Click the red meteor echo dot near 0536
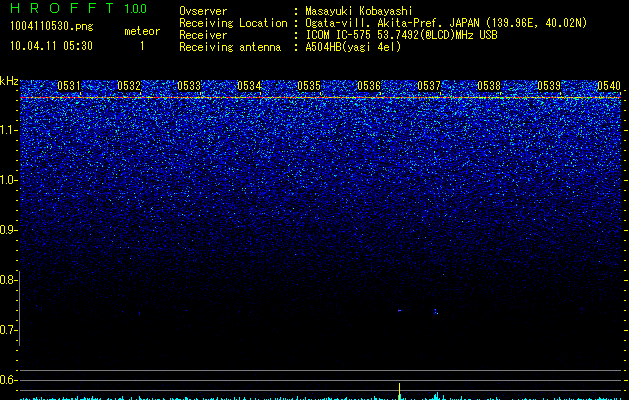This screenshot has width=629, height=400. (399, 310)
